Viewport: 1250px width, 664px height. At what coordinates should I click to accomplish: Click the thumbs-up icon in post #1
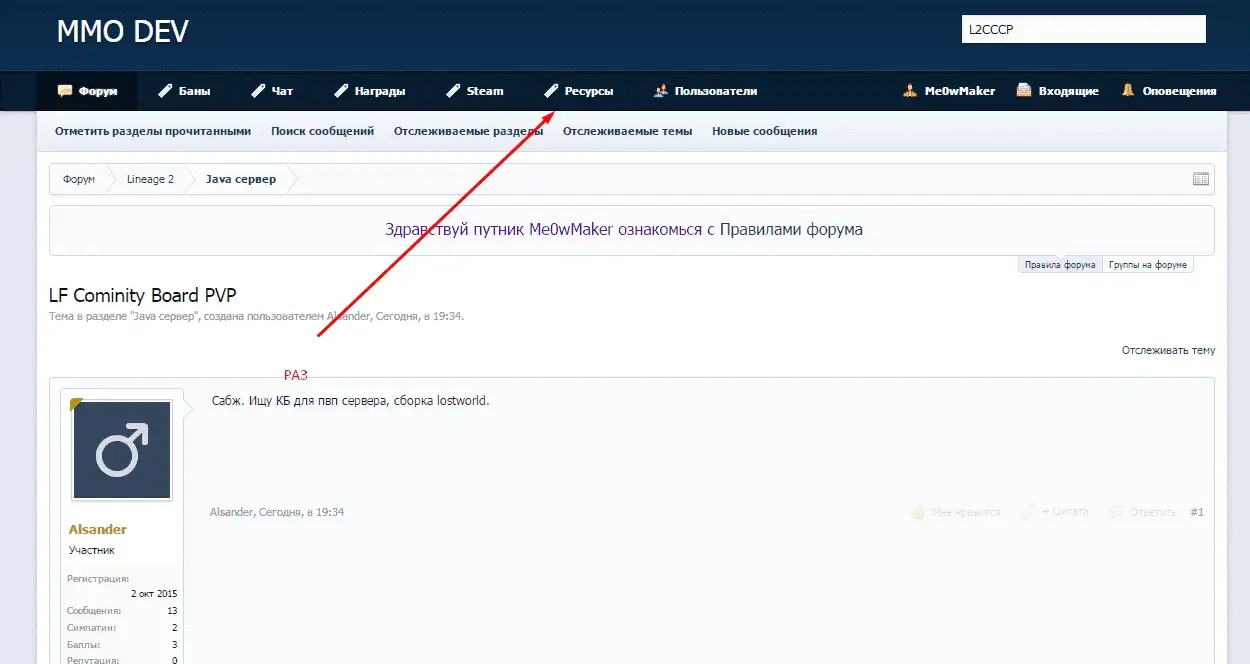coord(918,512)
